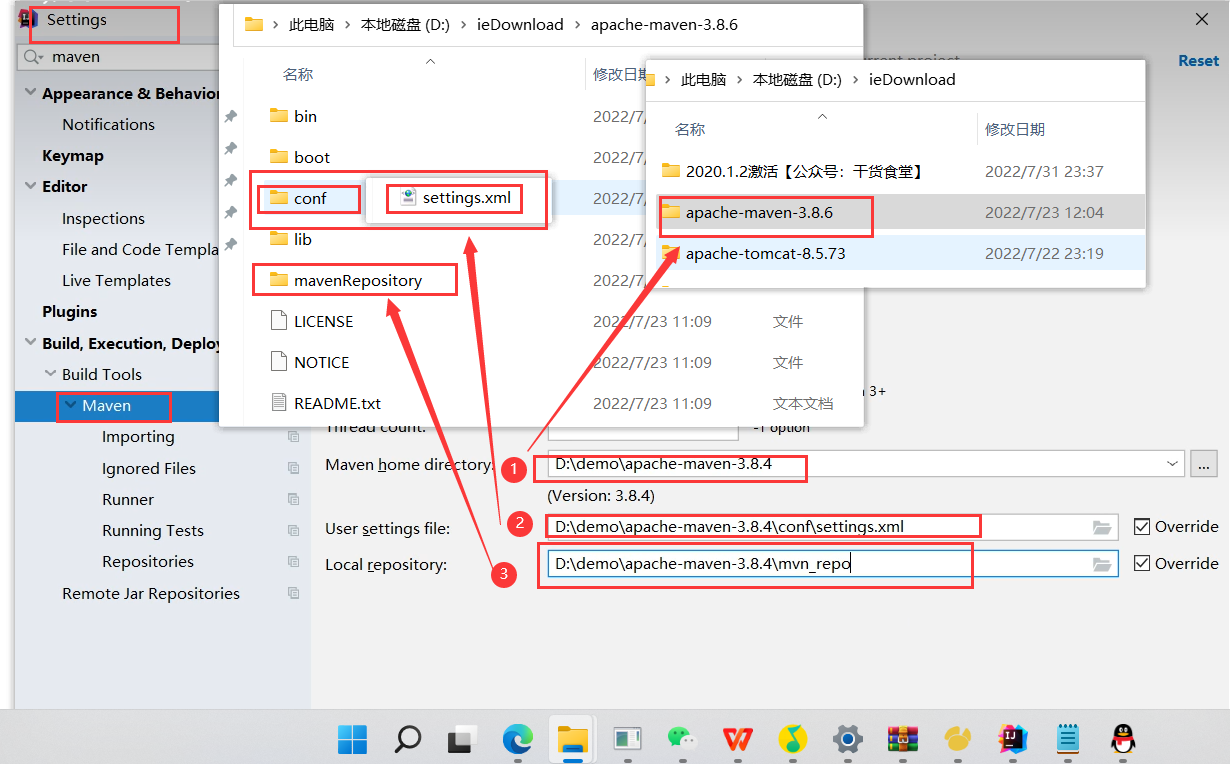Click the settings.xml file icon
Image resolution: width=1230 pixels, height=764 pixels.
[x=408, y=197]
